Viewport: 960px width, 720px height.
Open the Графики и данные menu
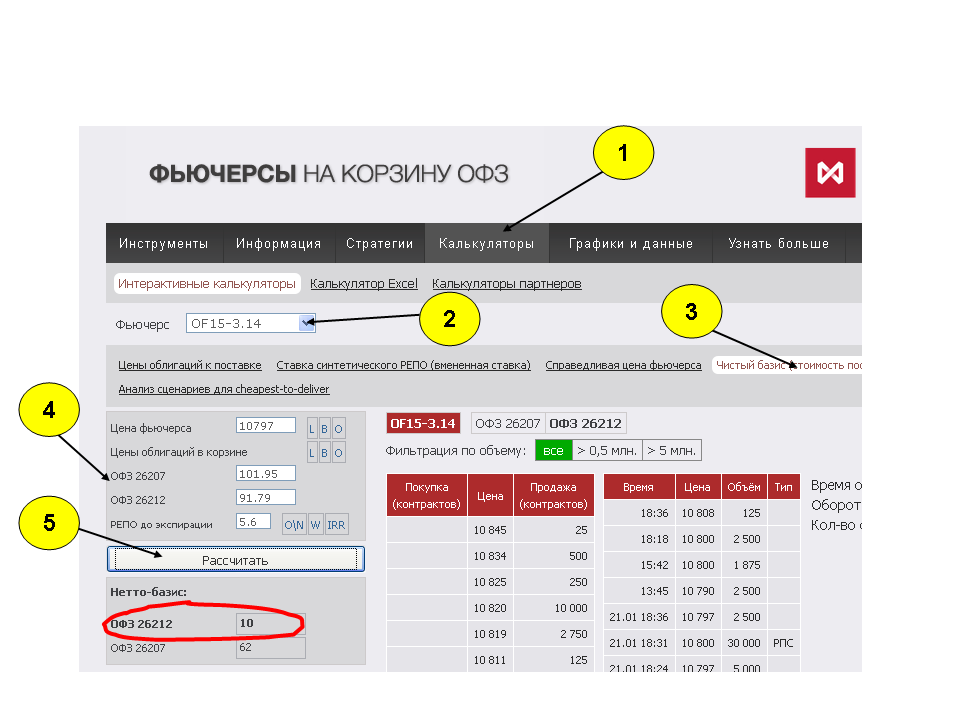[631, 244]
